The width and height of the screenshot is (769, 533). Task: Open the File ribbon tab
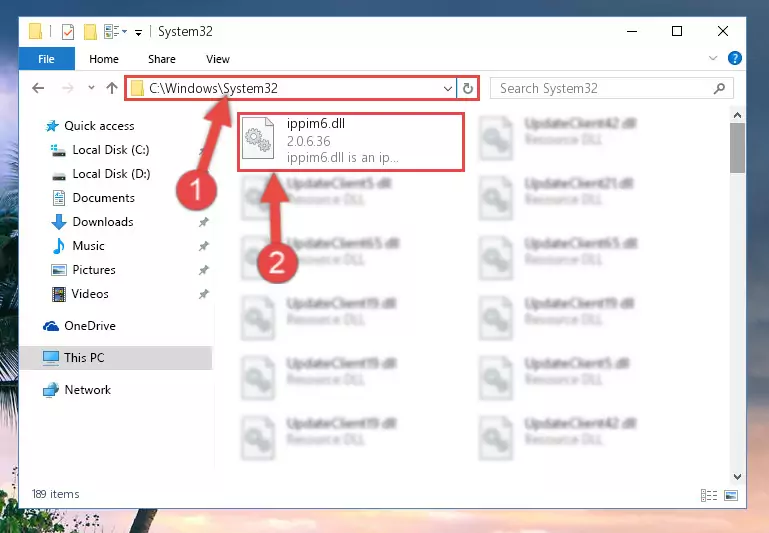click(47, 59)
